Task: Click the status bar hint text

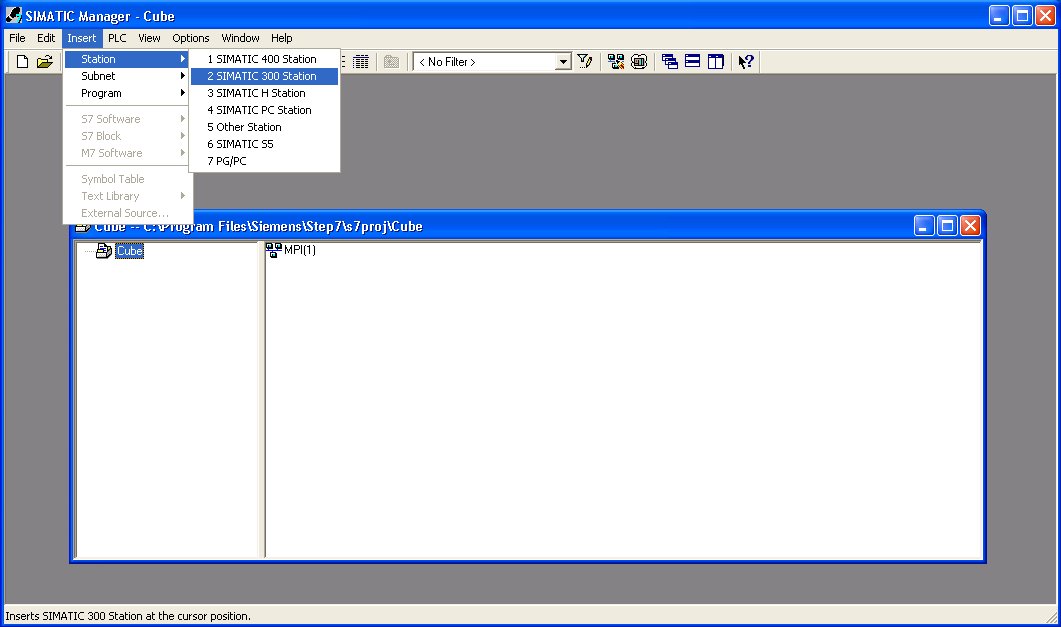Action: point(128,616)
